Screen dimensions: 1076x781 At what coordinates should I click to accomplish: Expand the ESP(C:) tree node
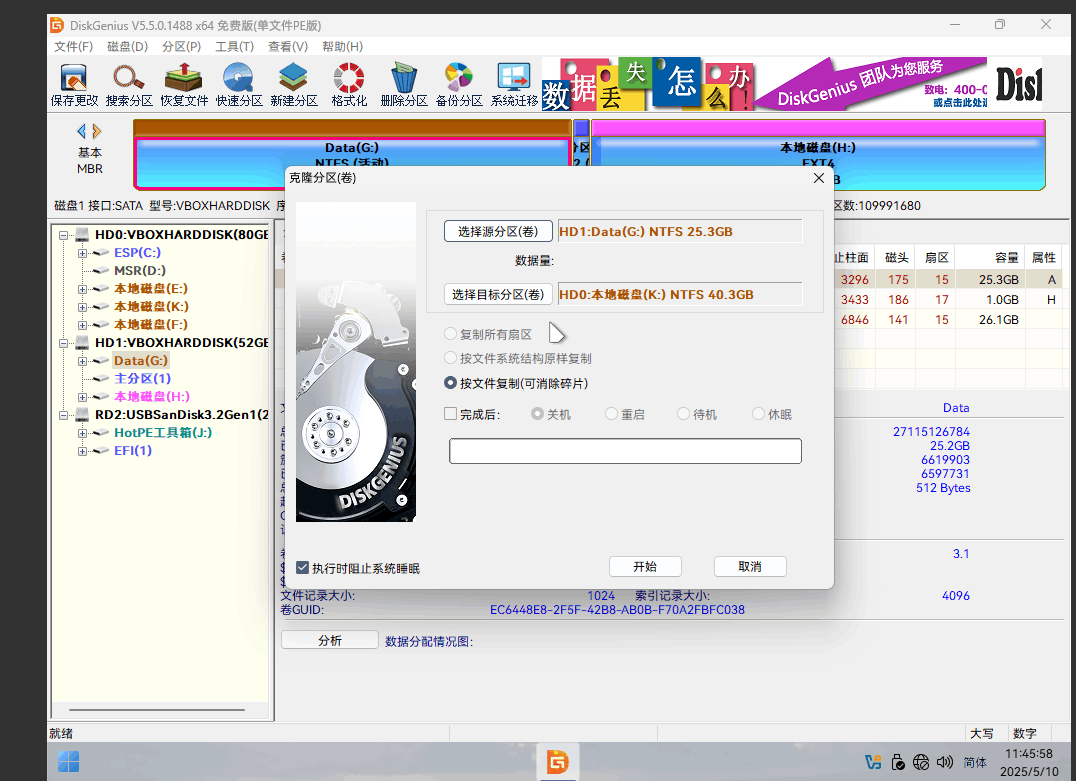click(82, 253)
